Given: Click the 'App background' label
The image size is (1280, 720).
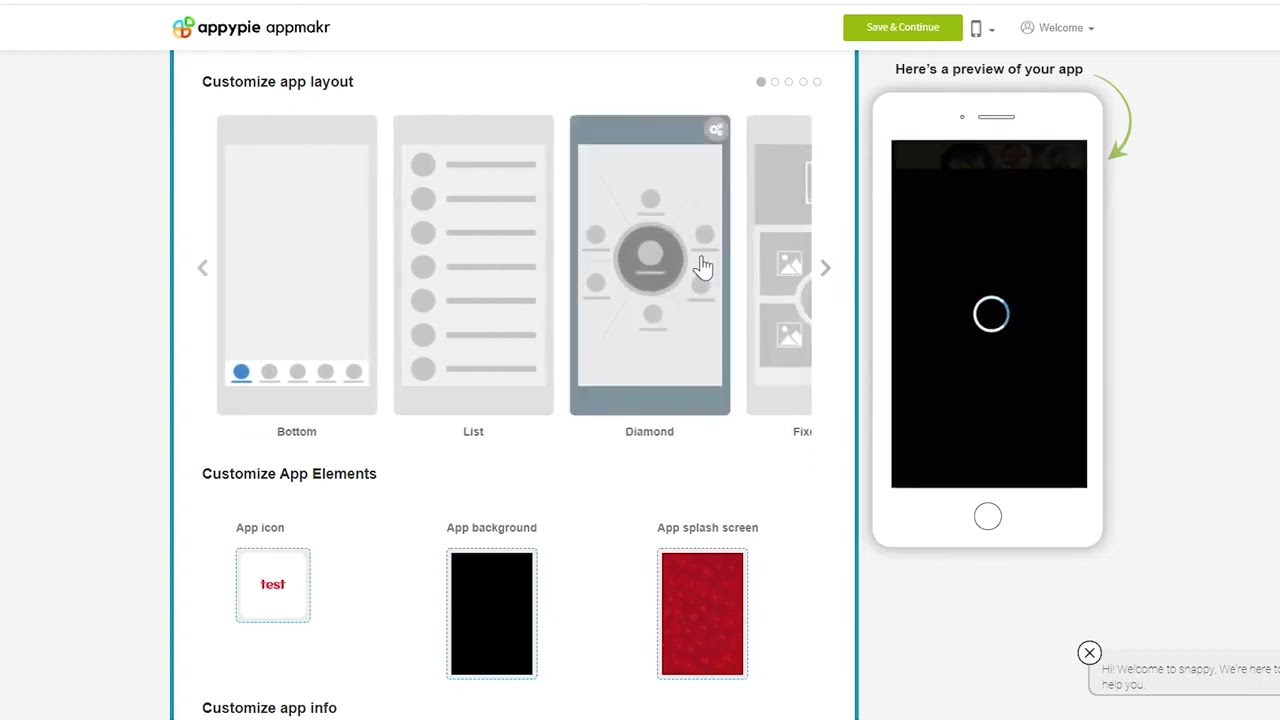Looking at the screenshot, I should [x=492, y=528].
